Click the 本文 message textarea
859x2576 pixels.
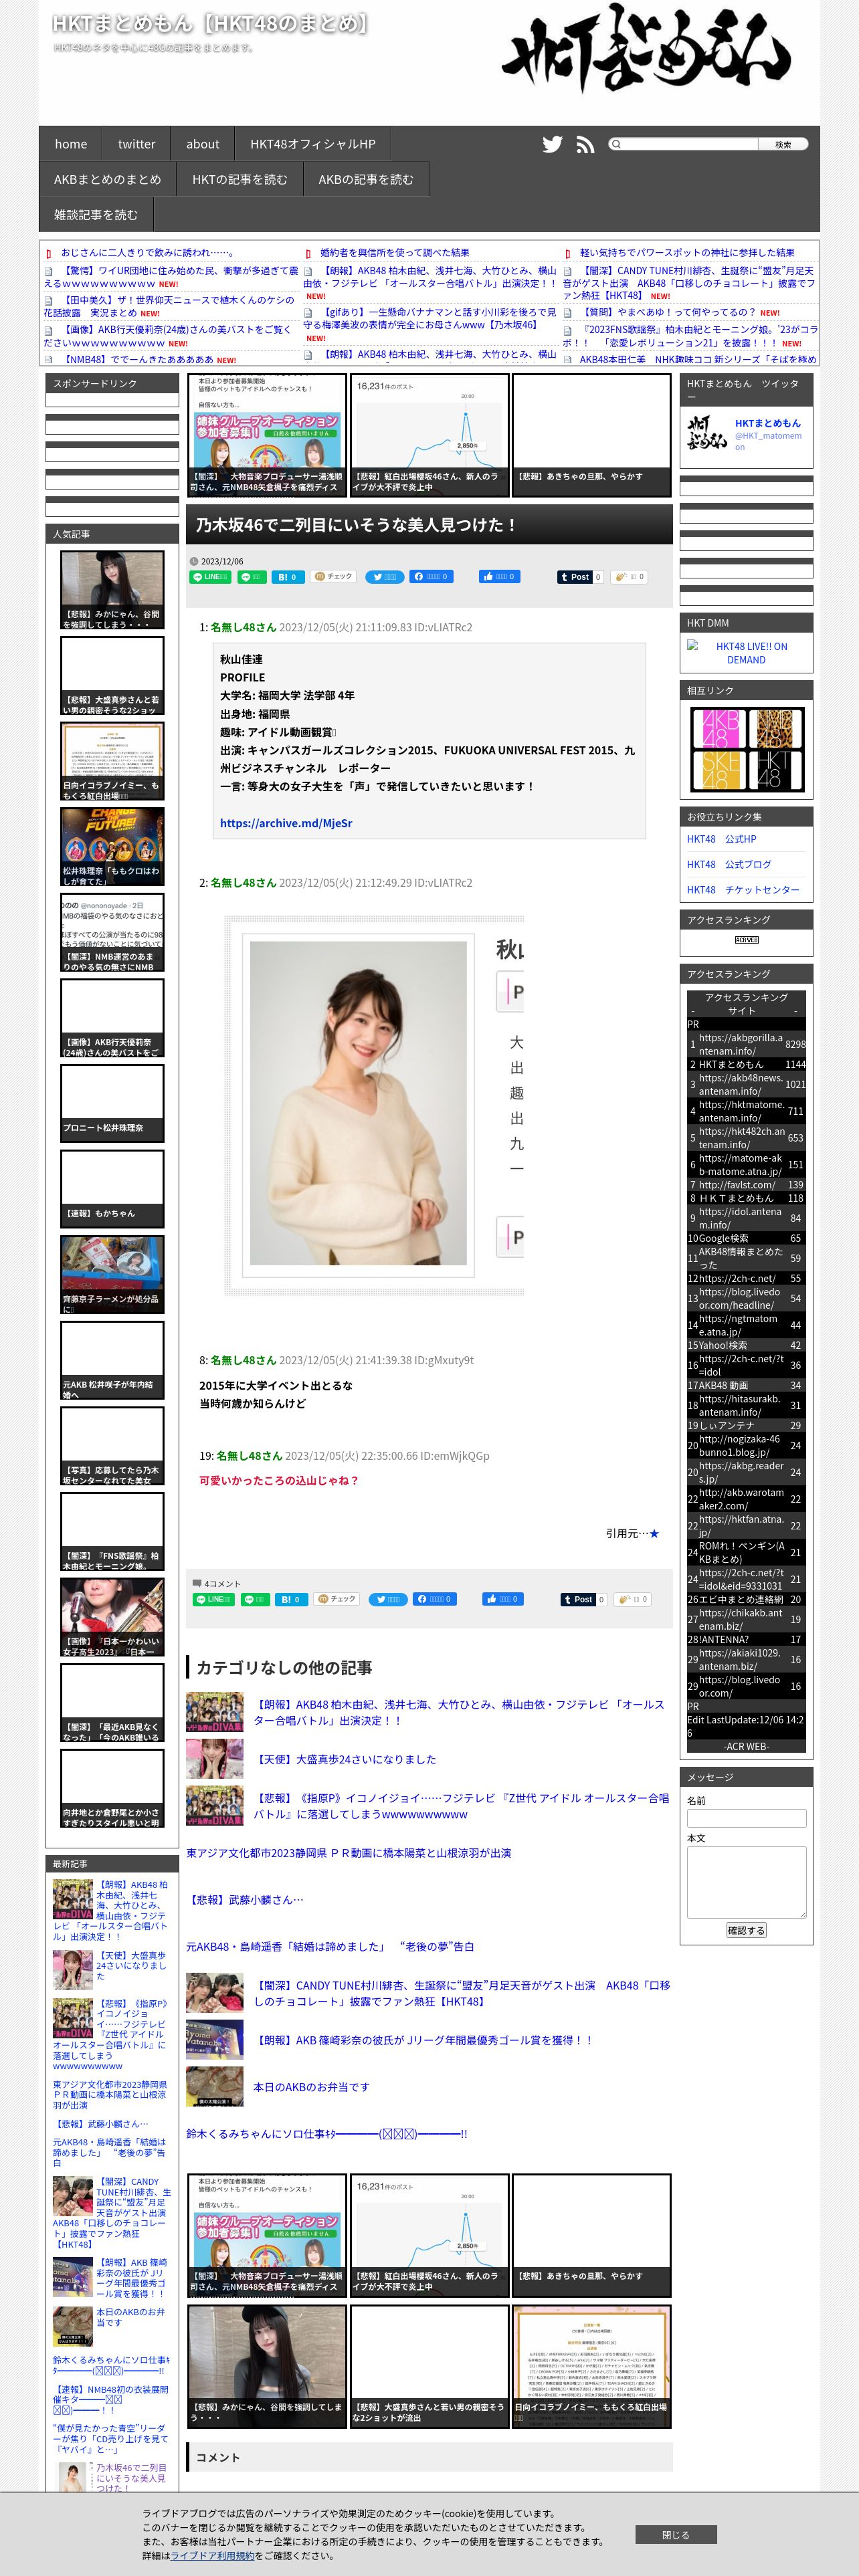pyautogui.click(x=746, y=1882)
